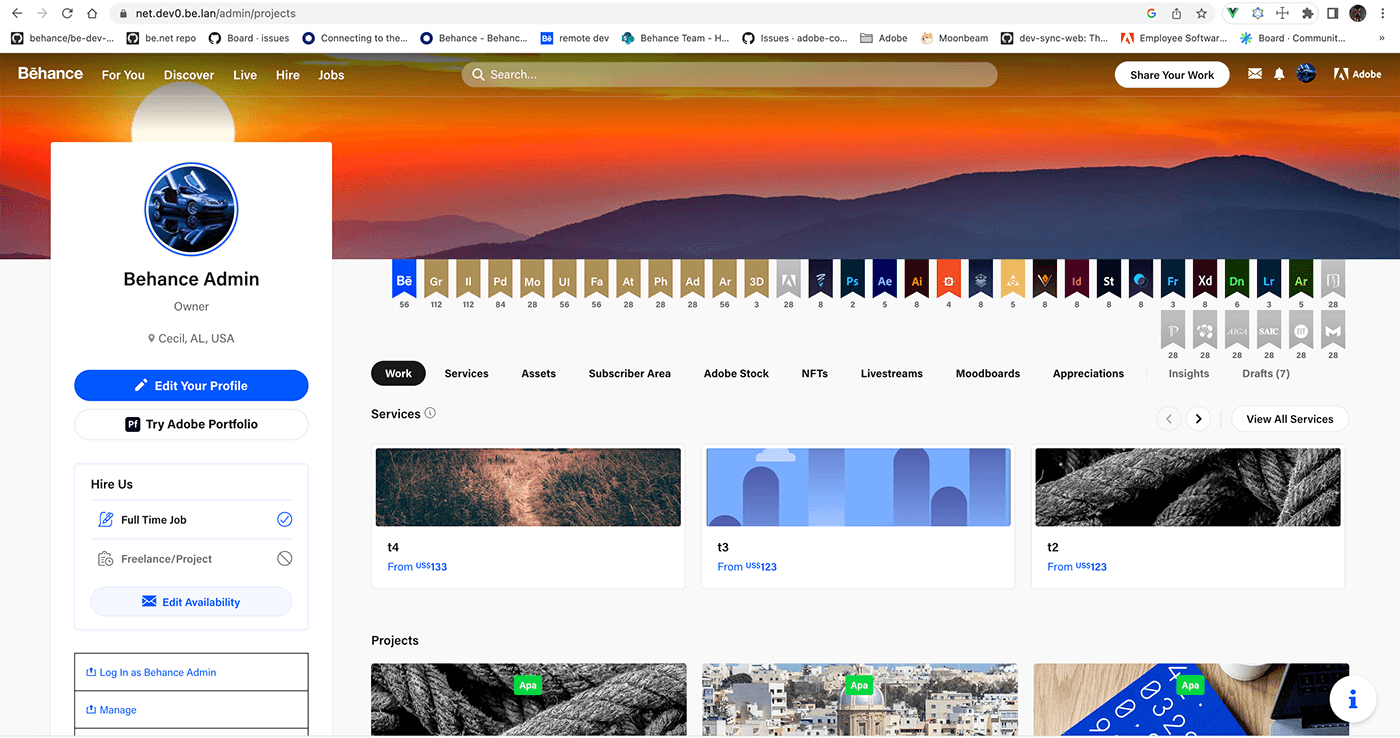Open the blue floating info button
Image resolution: width=1400 pixels, height=738 pixels.
pyautogui.click(x=1352, y=700)
